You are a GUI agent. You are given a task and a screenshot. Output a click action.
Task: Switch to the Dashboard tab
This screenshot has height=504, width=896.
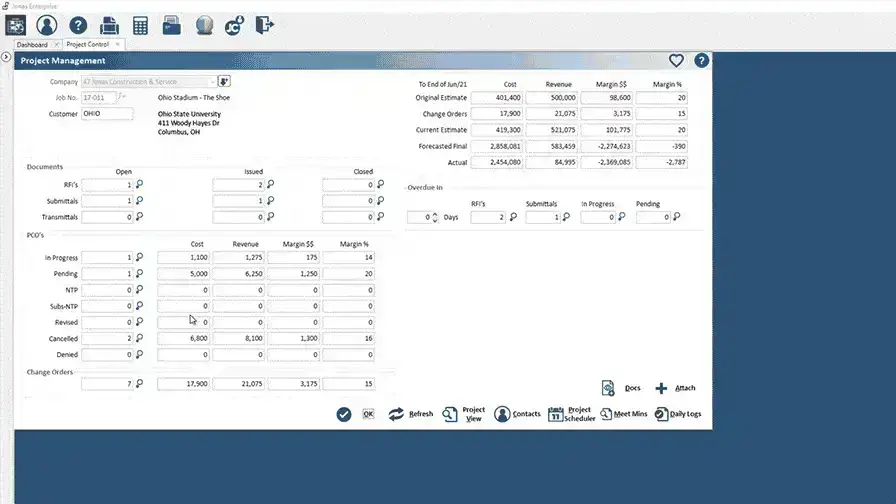pos(31,45)
